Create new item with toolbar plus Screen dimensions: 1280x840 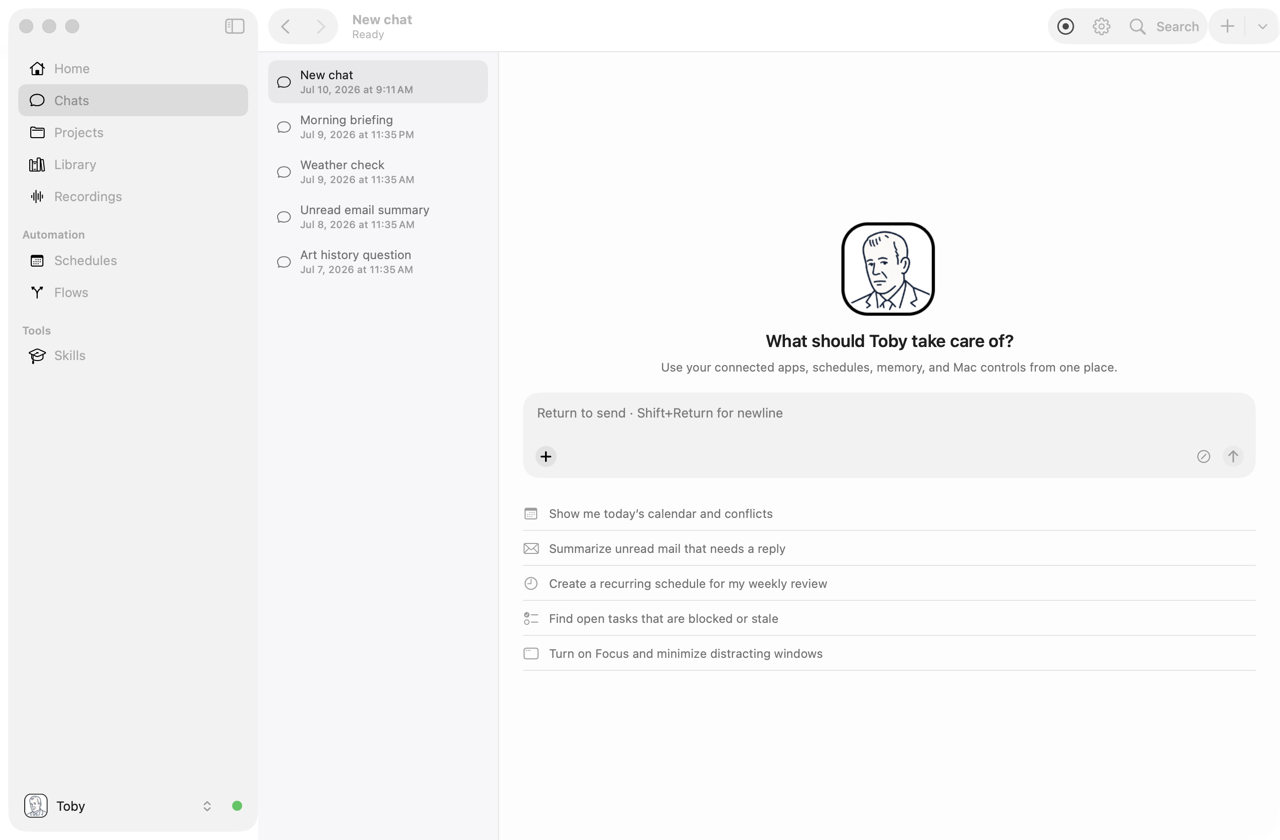(1227, 27)
